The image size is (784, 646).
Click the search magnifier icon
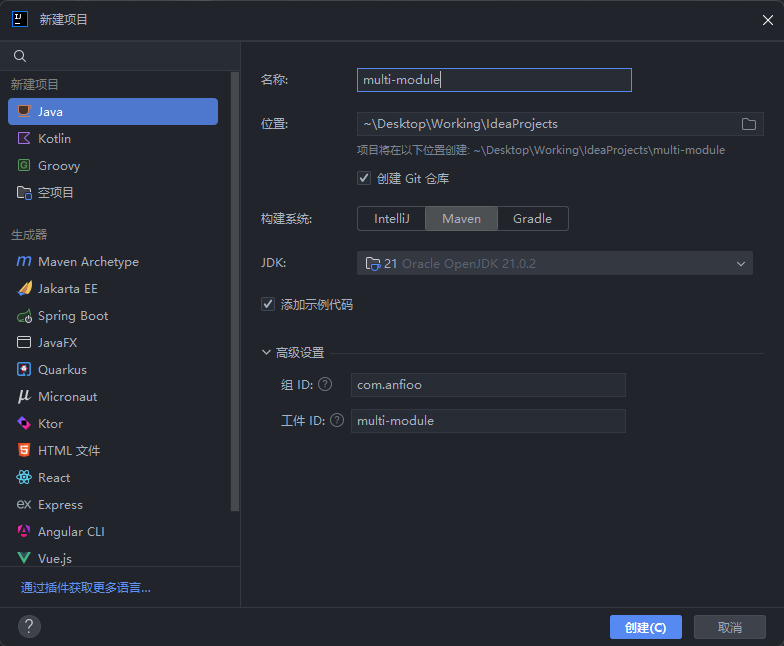tap(20, 56)
